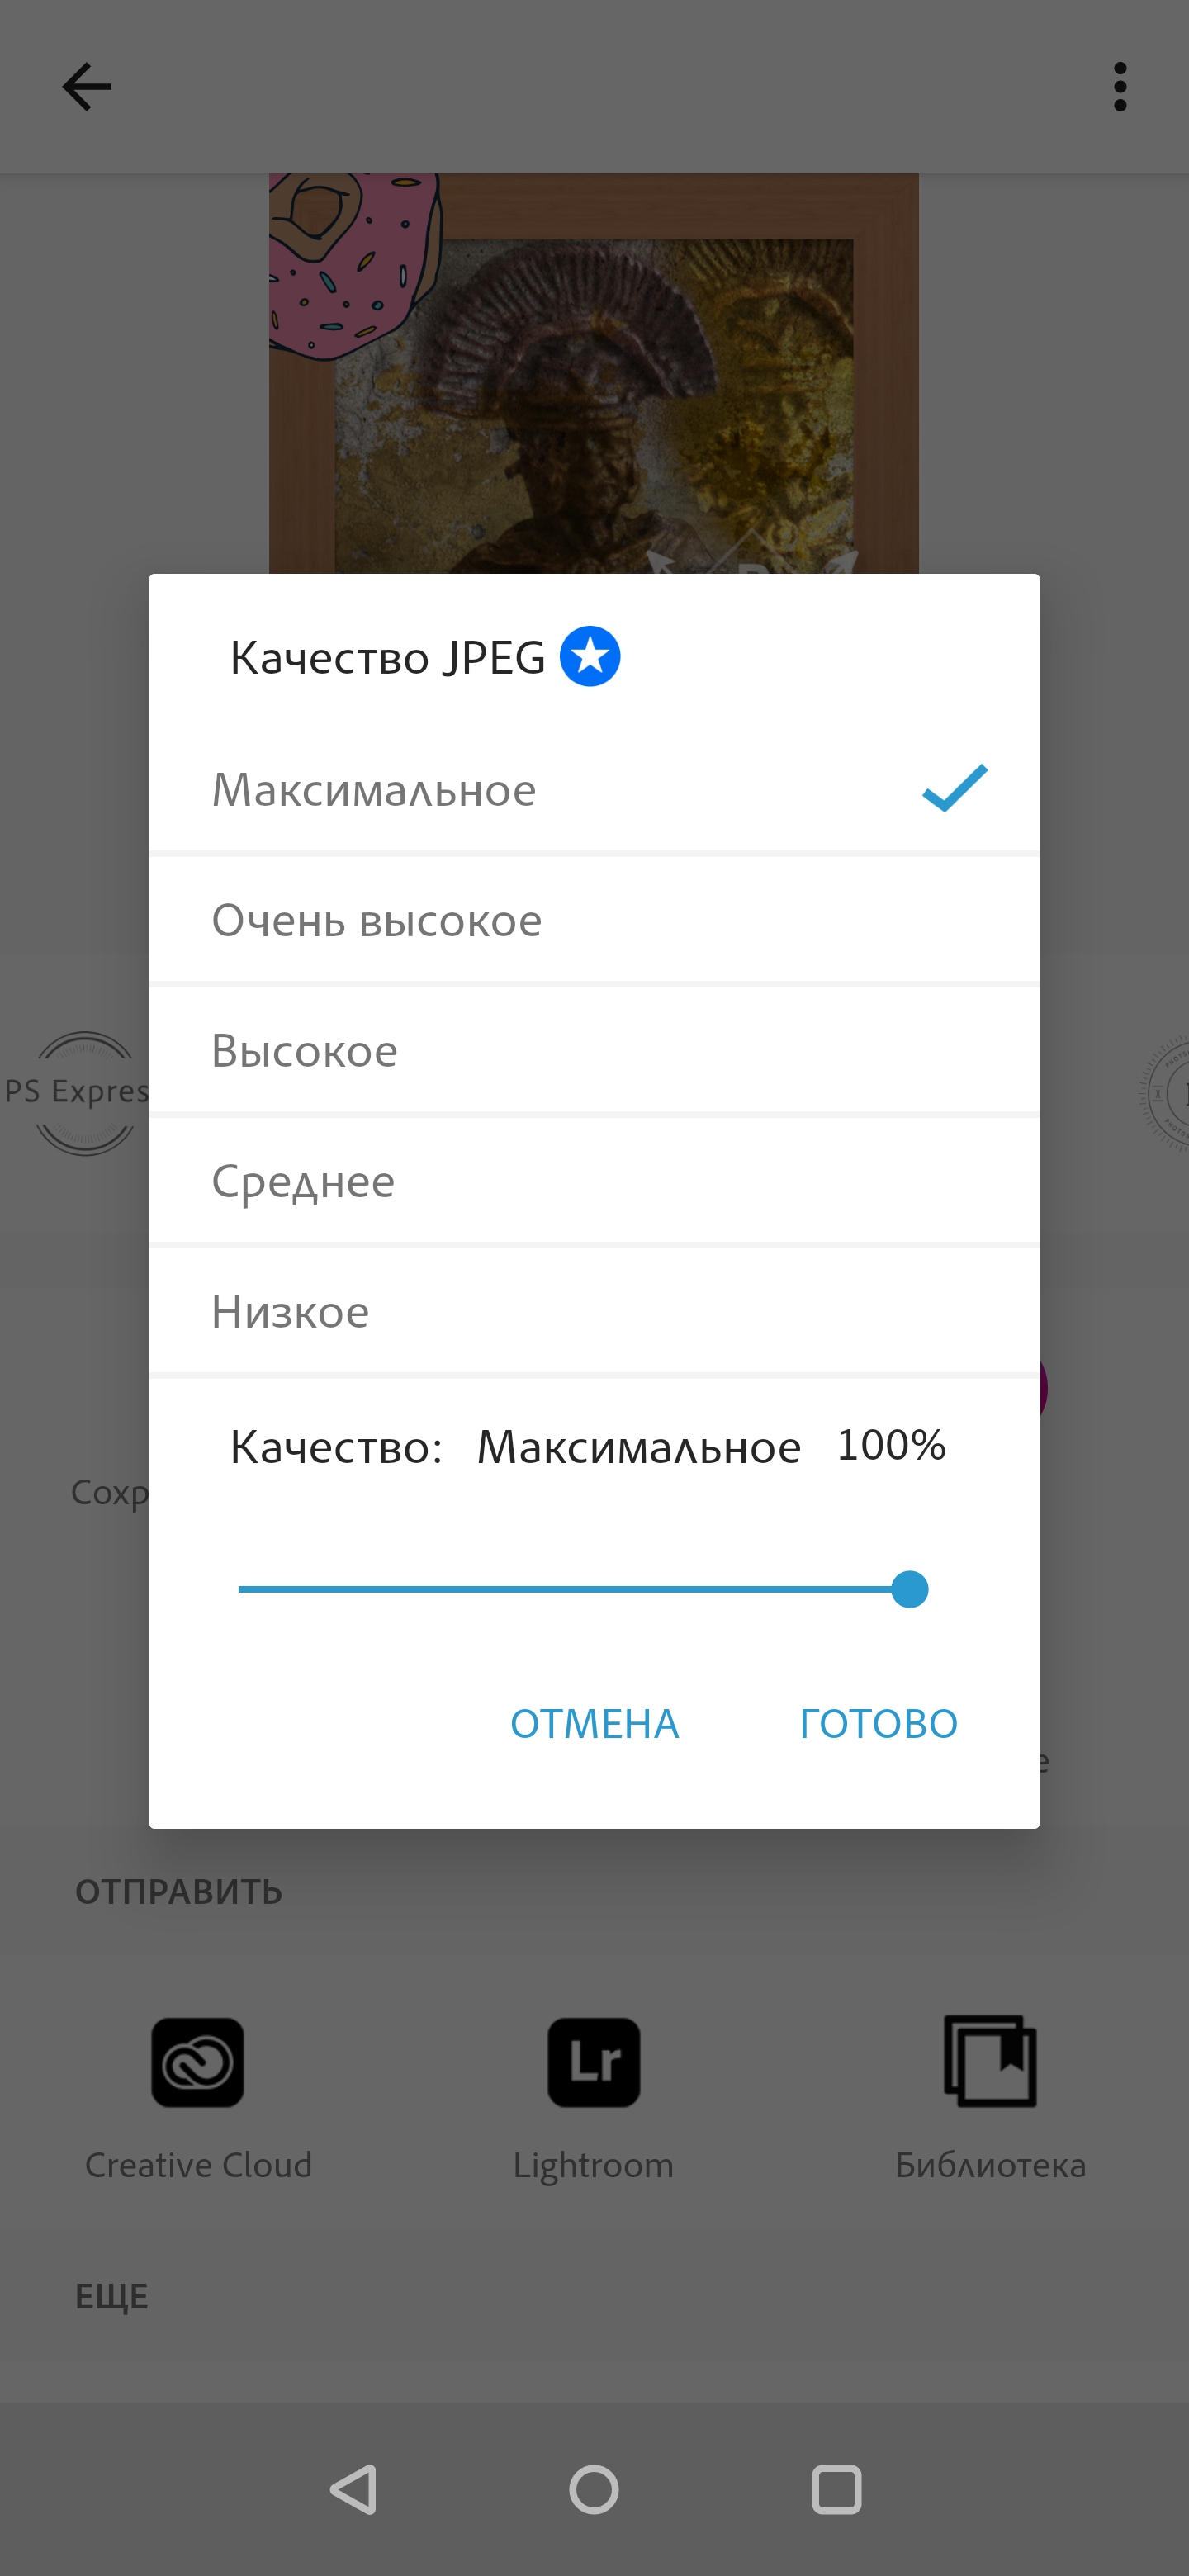Click the blue checkmark next to Максимальное
1189x2576 pixels.
[954, 788]
